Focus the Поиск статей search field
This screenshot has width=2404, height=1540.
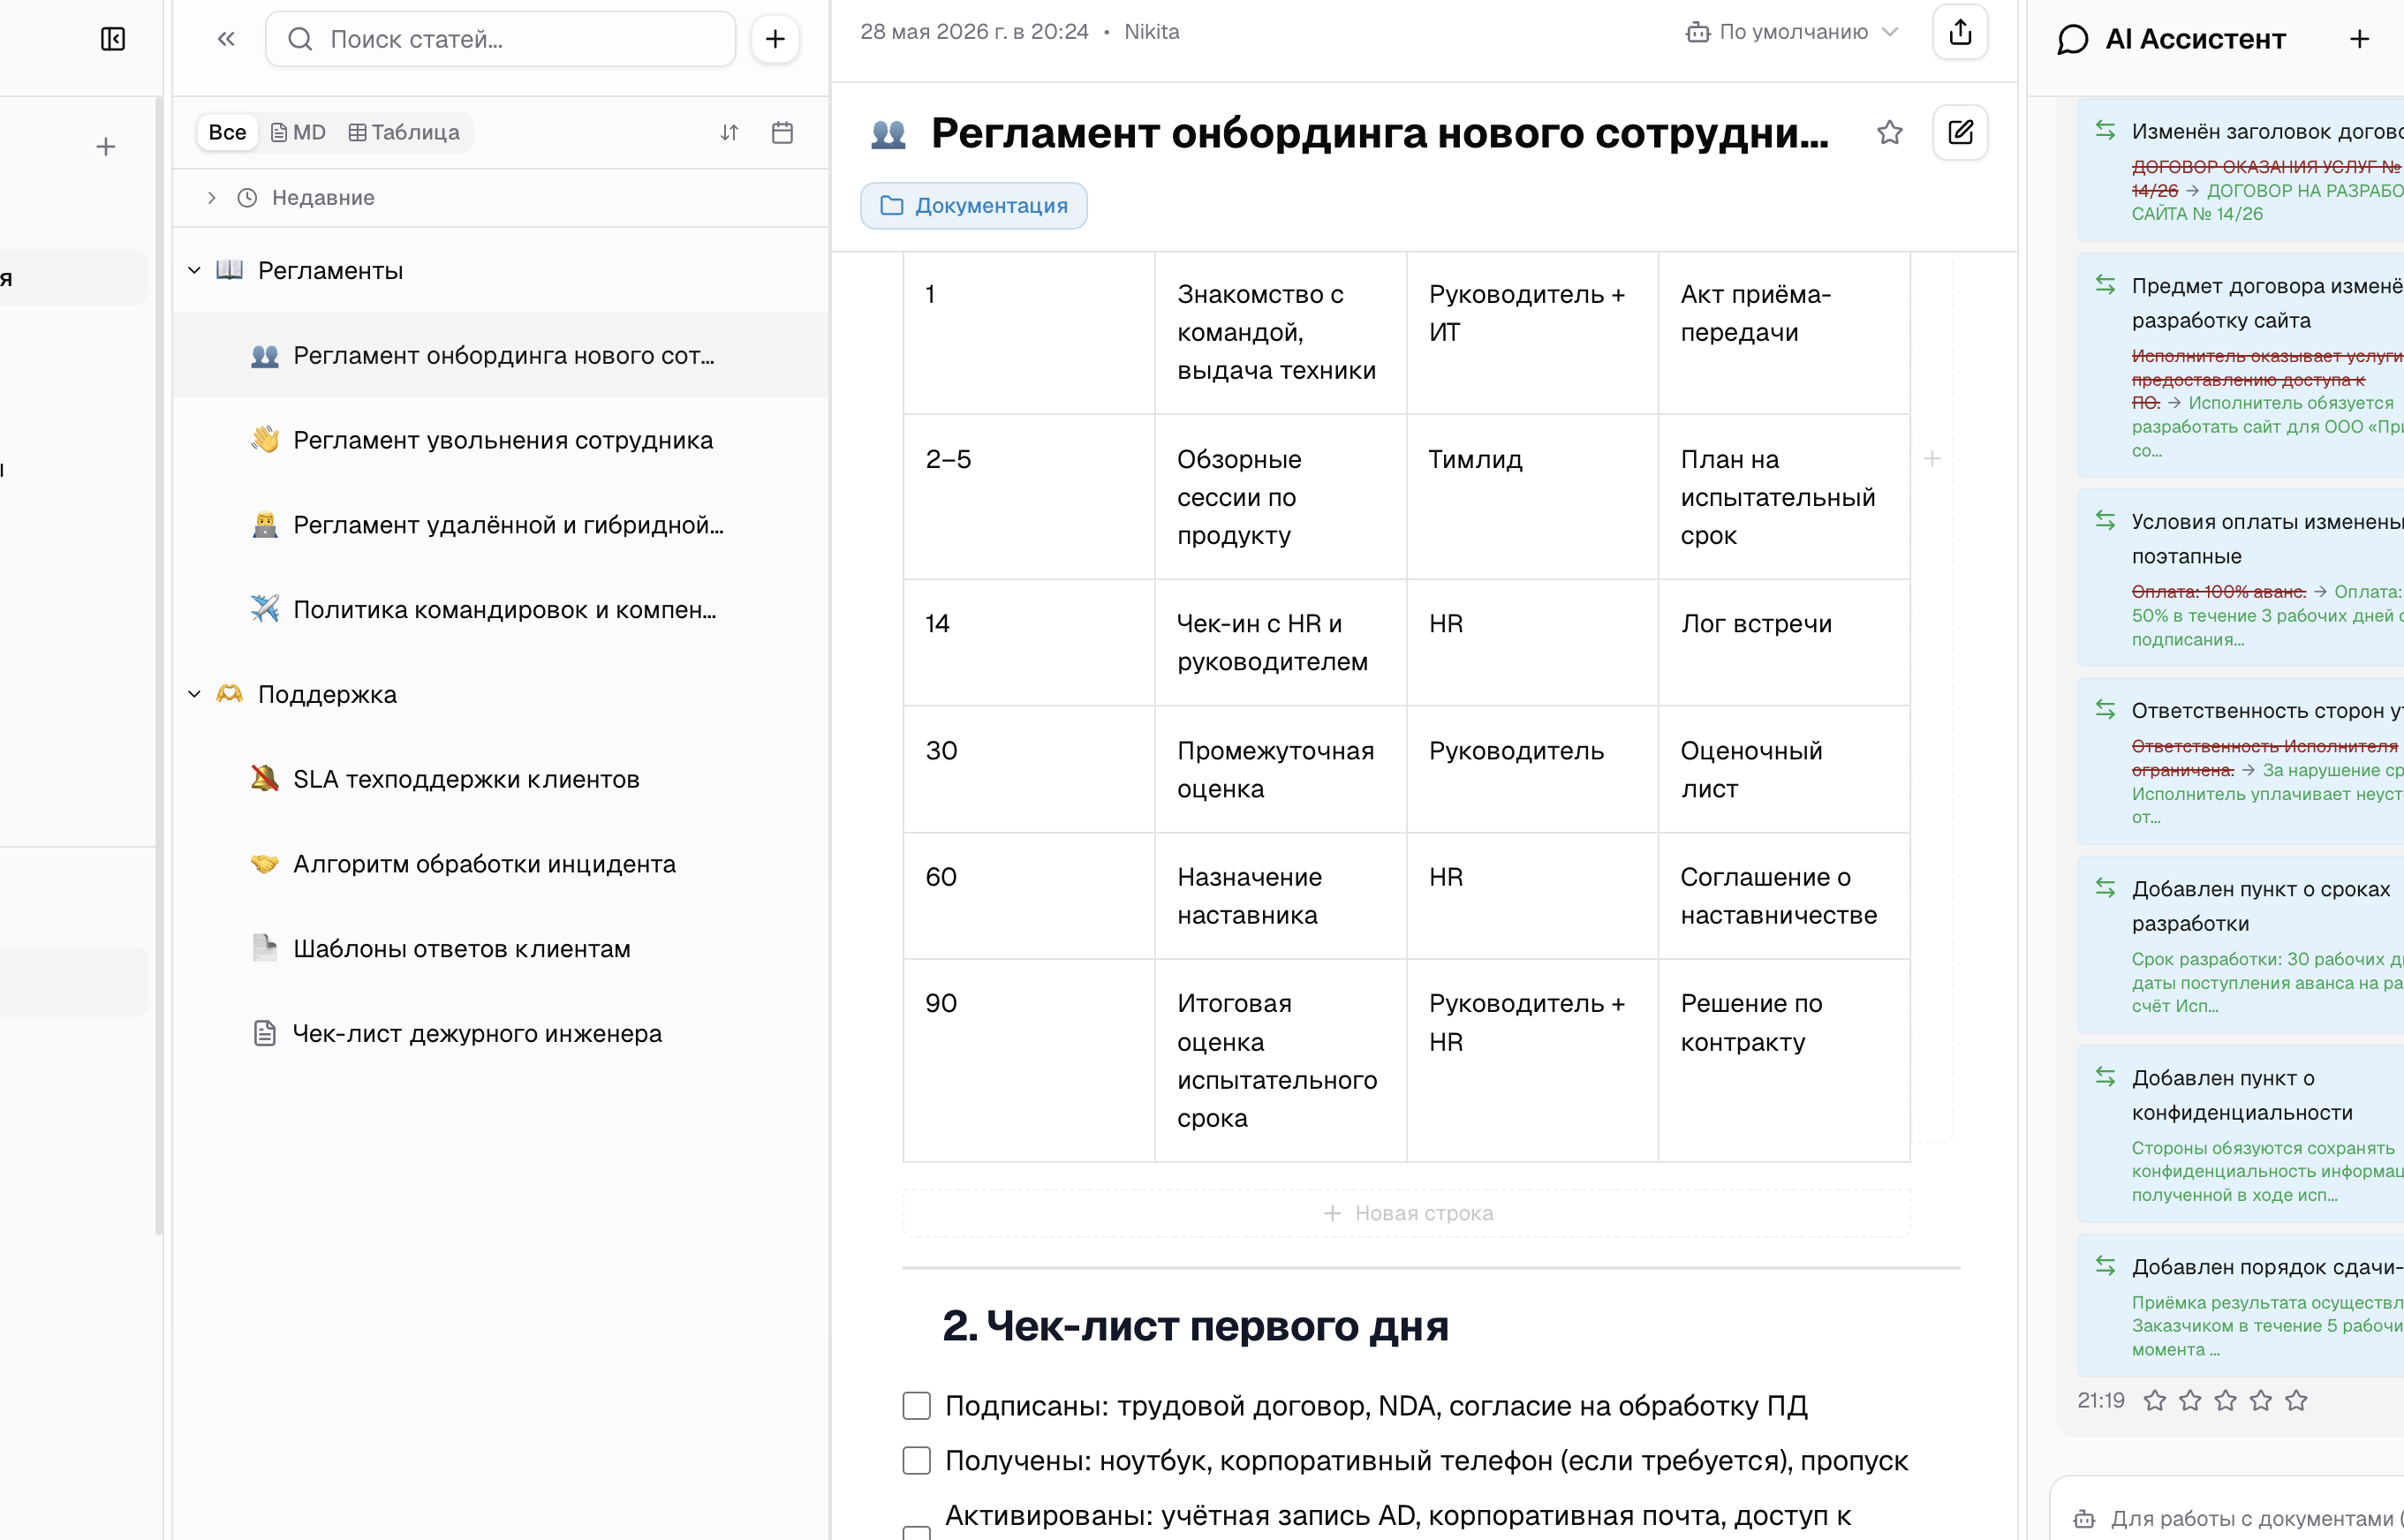[x=501, y=39]
